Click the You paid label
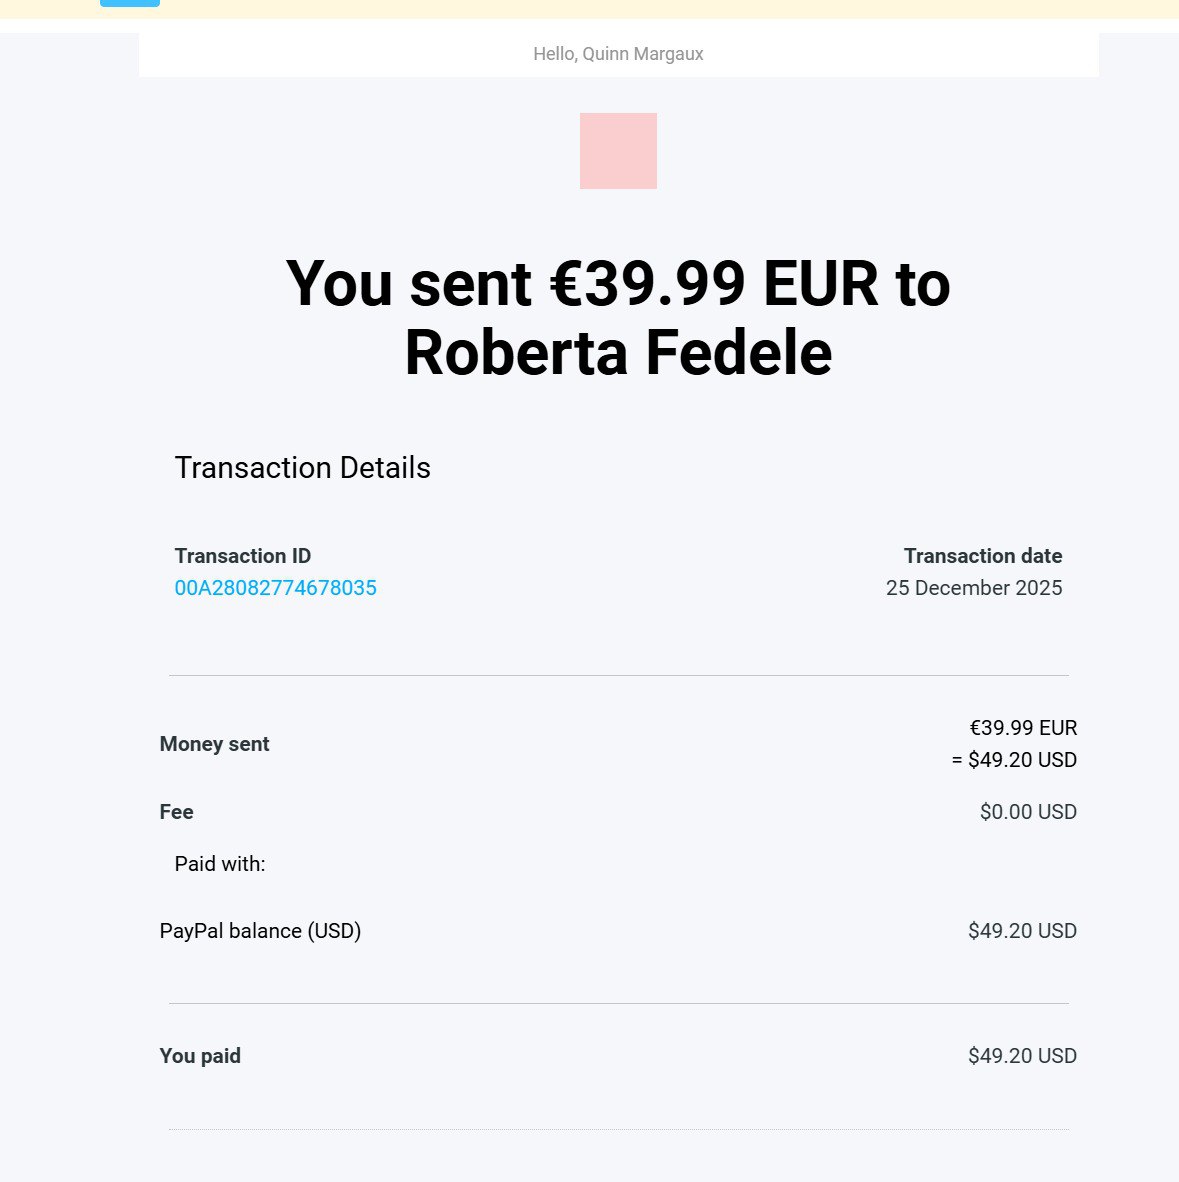The image size is (1179, 1182). (200, 1056)
